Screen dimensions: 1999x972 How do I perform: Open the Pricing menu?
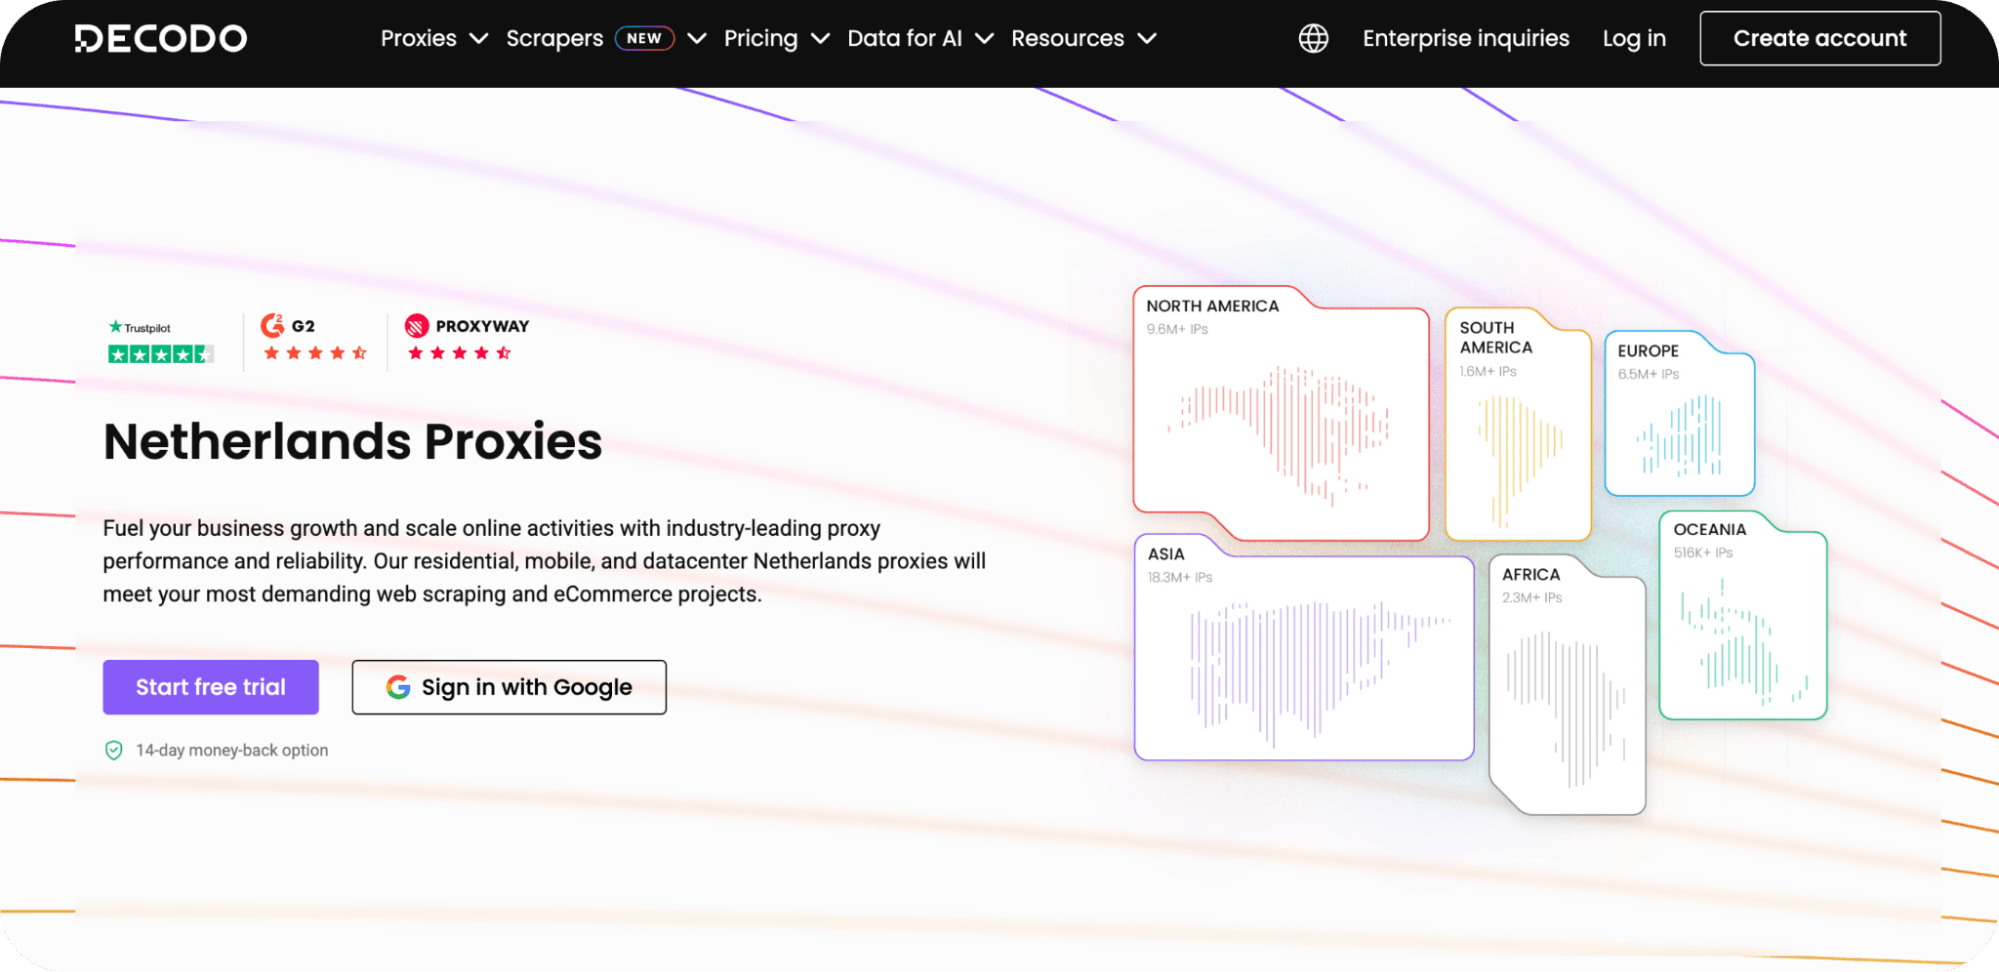761,38
